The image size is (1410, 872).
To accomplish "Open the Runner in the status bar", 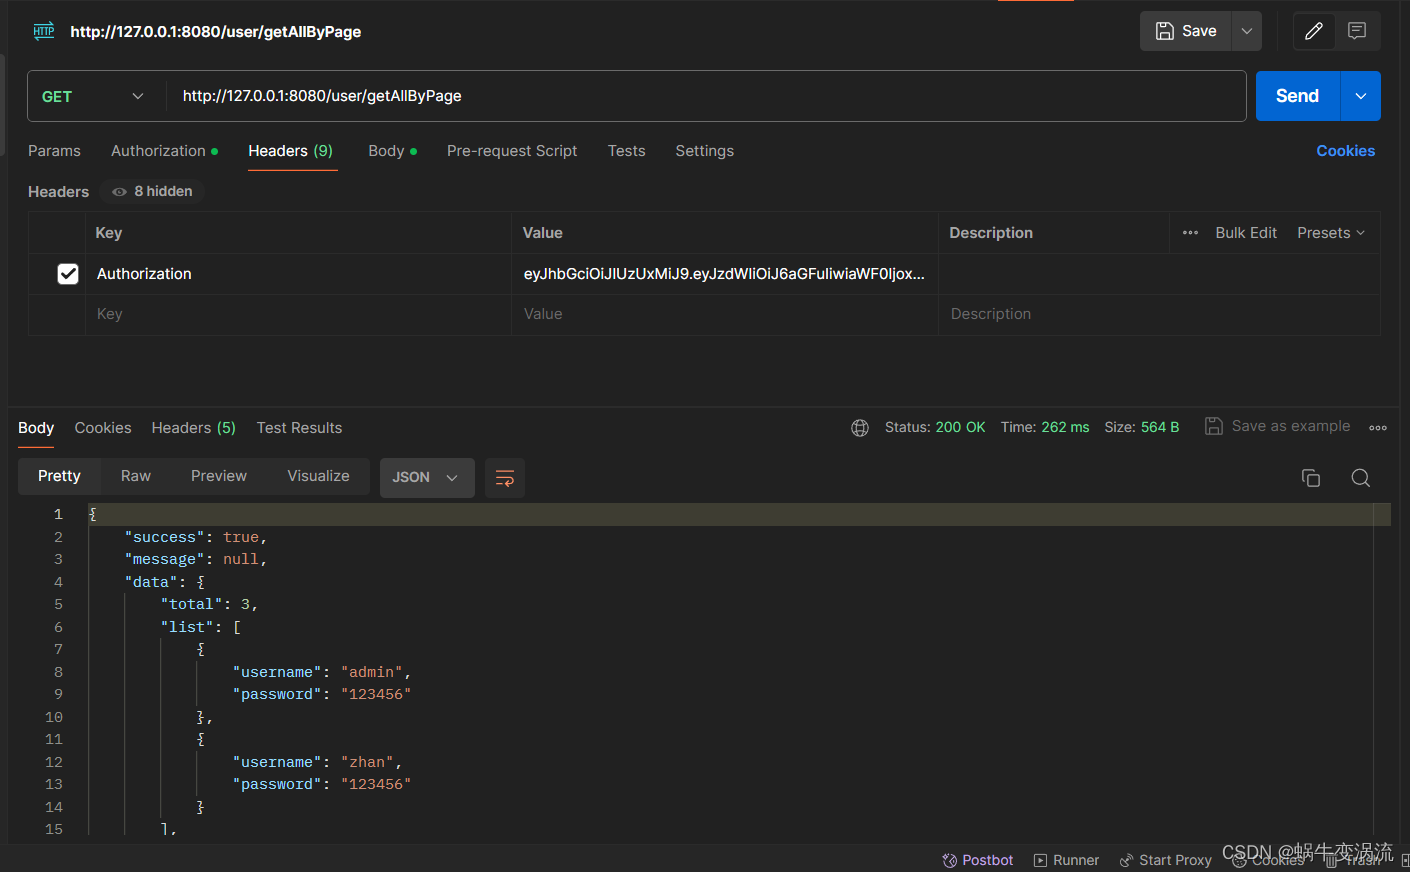I will (x=1066, y=860).
